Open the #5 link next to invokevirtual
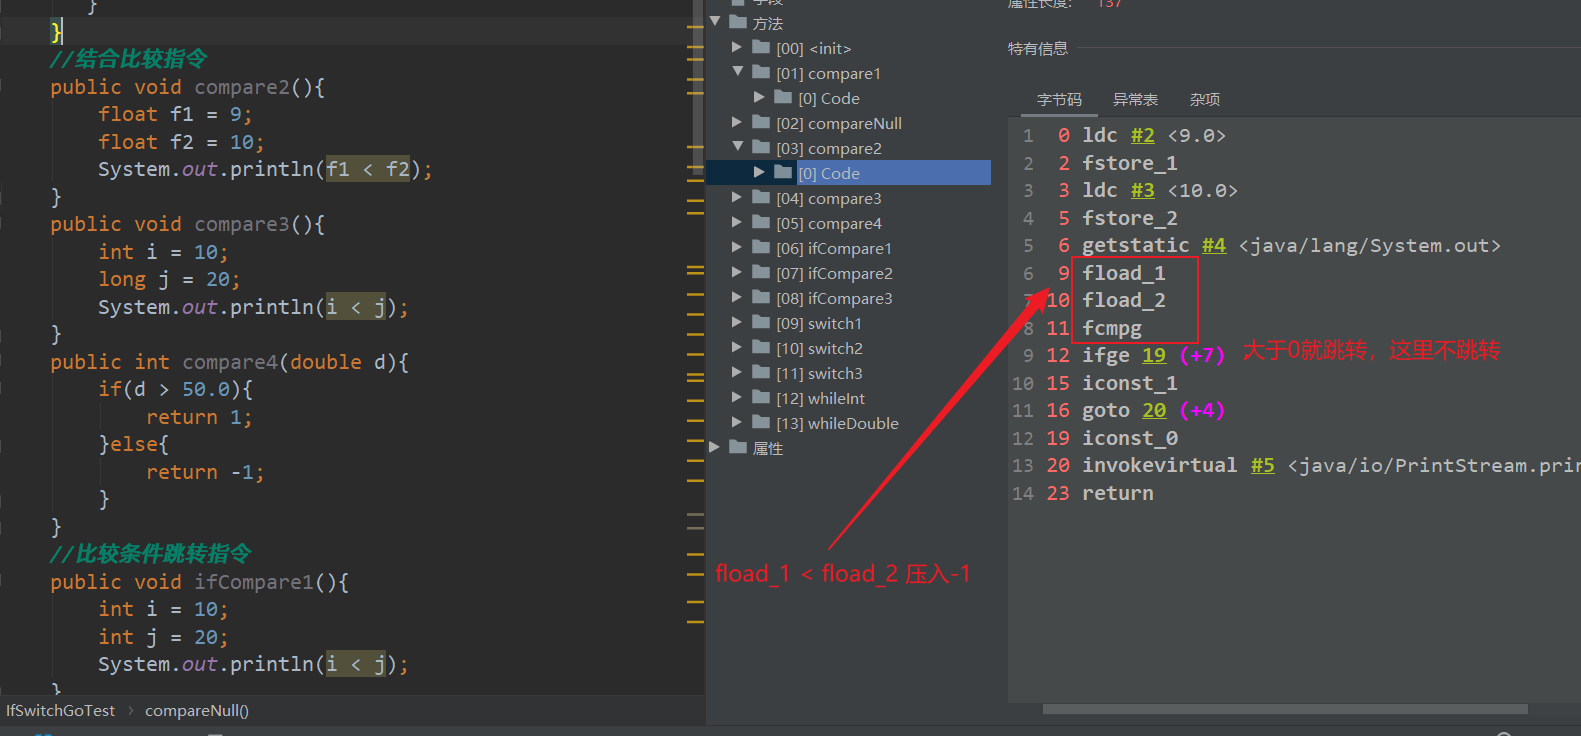 tap(1263, 466)
